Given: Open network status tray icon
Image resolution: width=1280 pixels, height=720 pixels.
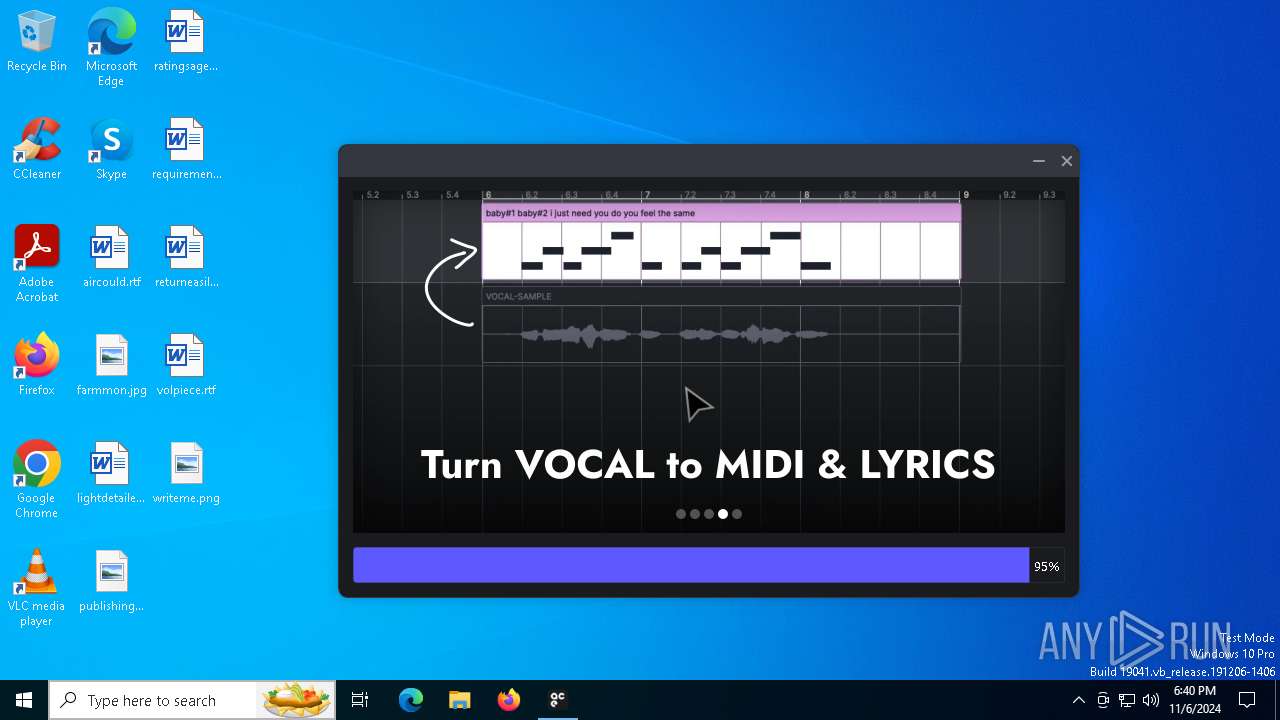Looking at the screenshot, I should coord(1127,700).
